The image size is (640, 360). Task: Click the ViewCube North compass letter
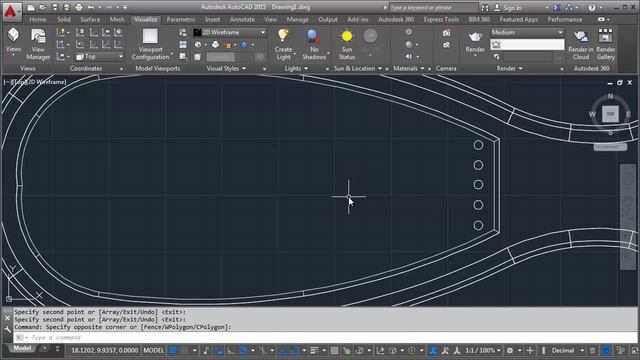(610, 96)
